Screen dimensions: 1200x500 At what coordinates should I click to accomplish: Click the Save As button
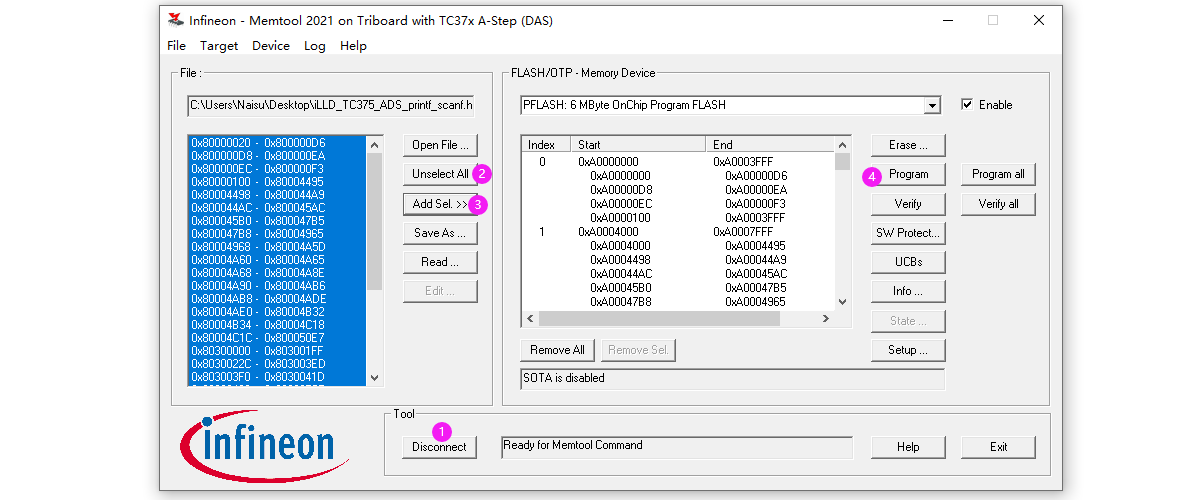coord(440,233)
